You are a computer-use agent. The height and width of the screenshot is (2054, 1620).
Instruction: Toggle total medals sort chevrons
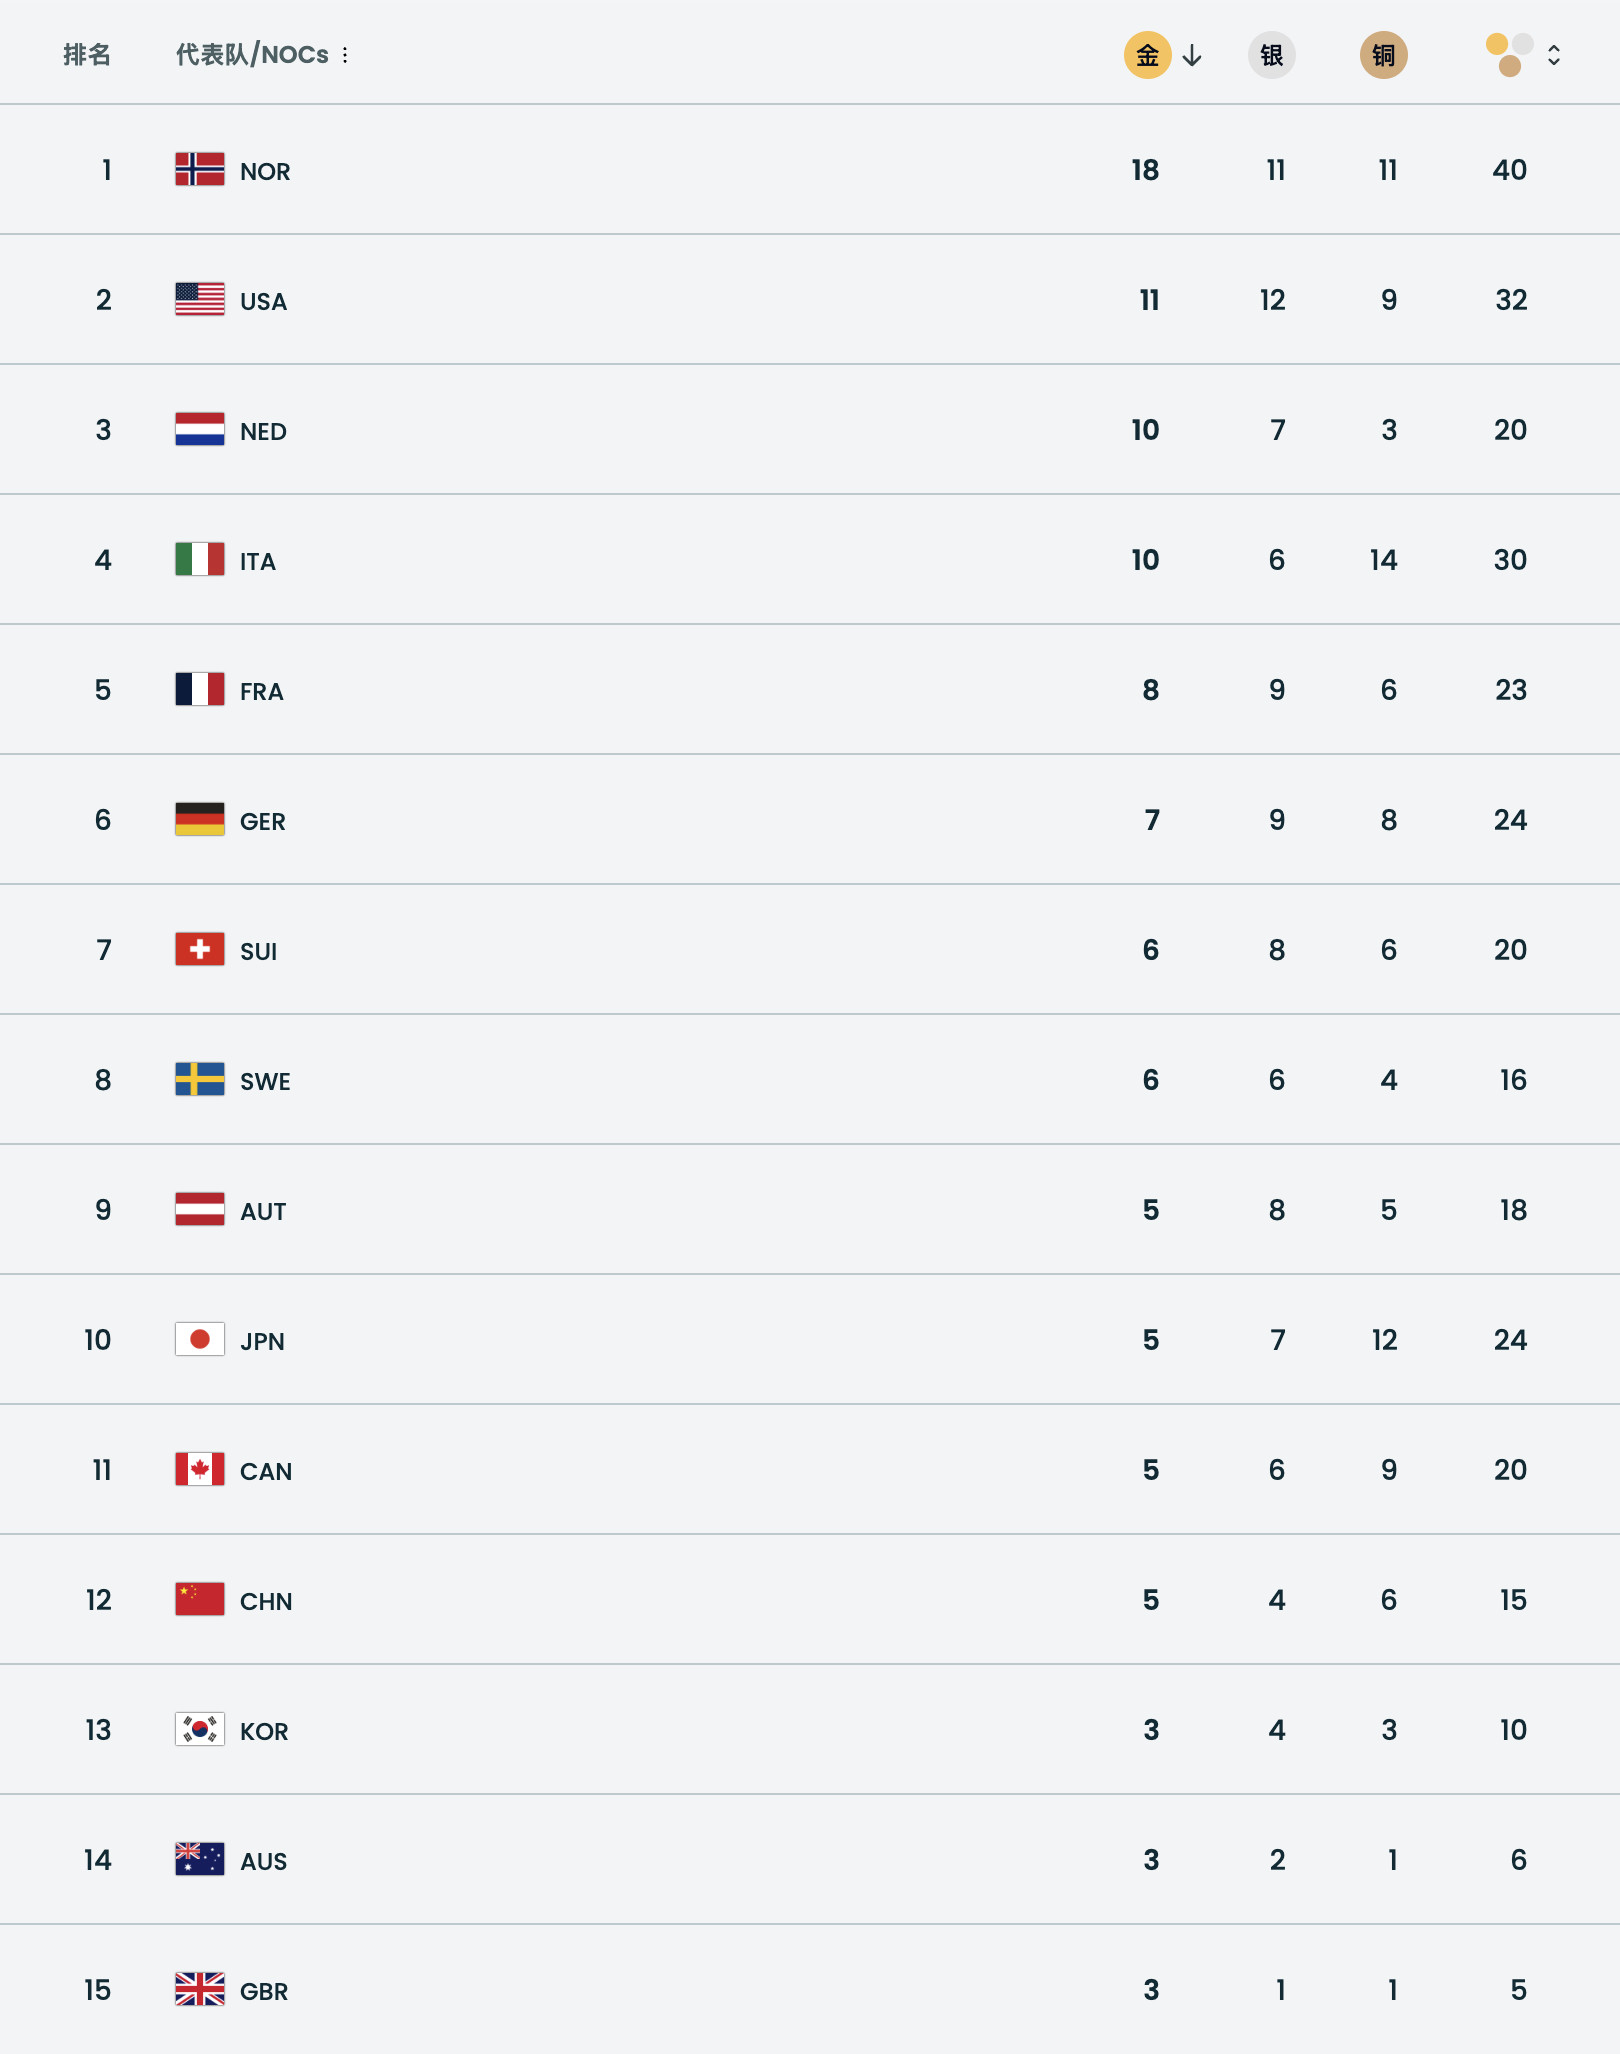(x=1554, y=55)
